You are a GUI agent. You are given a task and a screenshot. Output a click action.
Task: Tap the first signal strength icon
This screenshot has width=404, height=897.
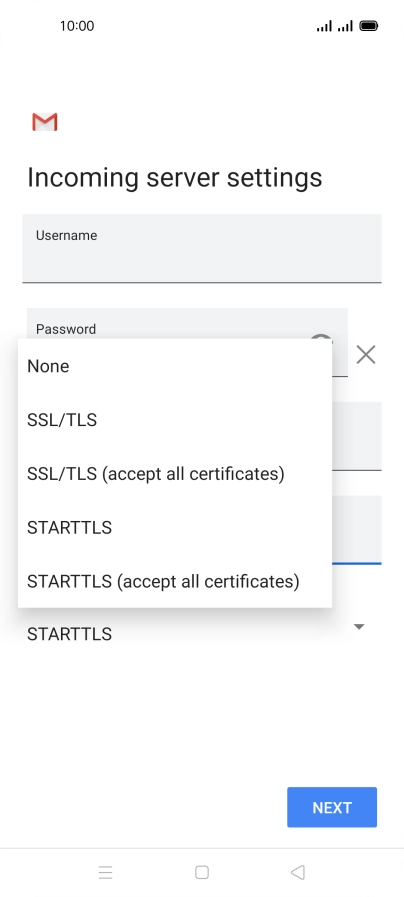tap(324, 26)
